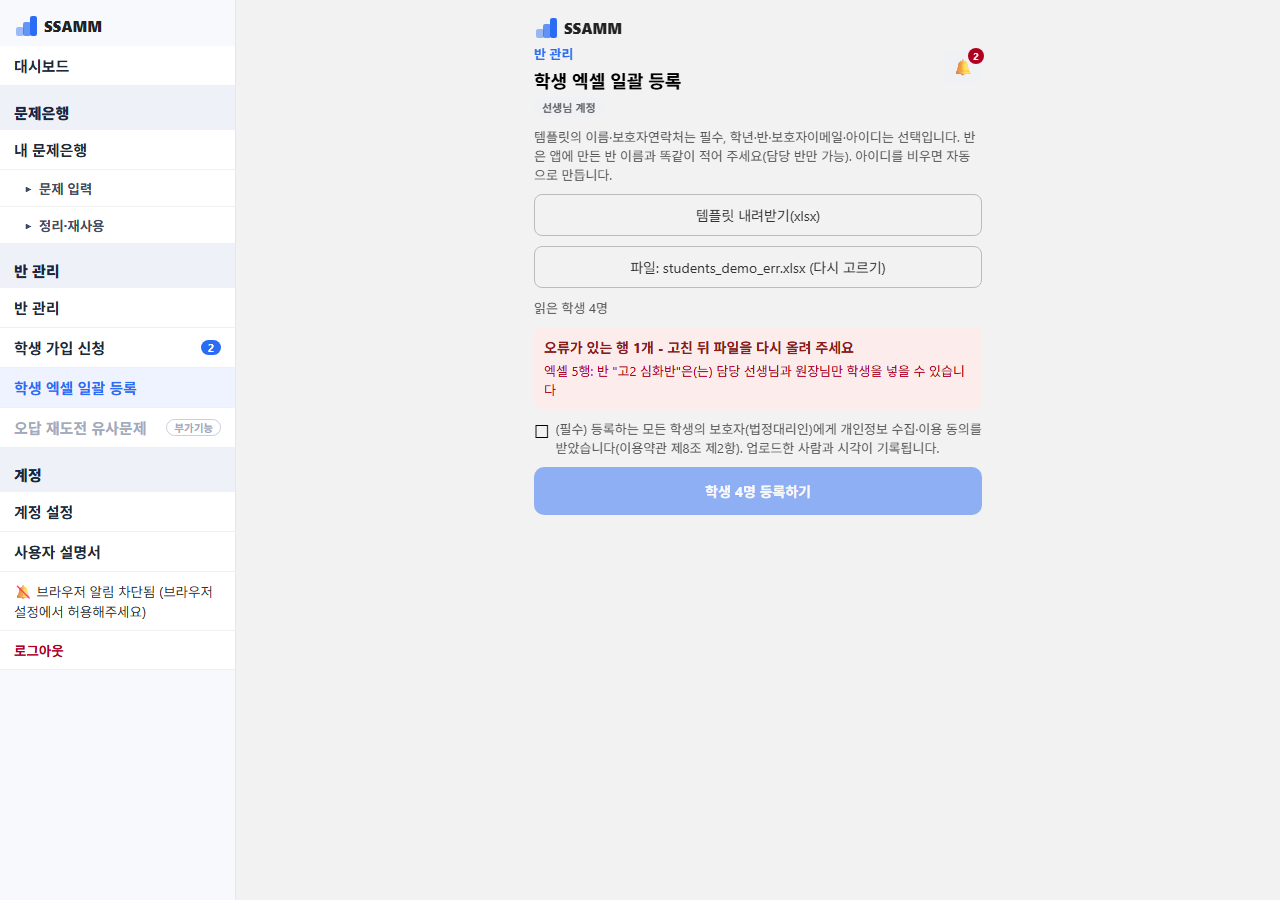
Task: Click the 학생 가입 신청 count badge
Action: (211, 348)
